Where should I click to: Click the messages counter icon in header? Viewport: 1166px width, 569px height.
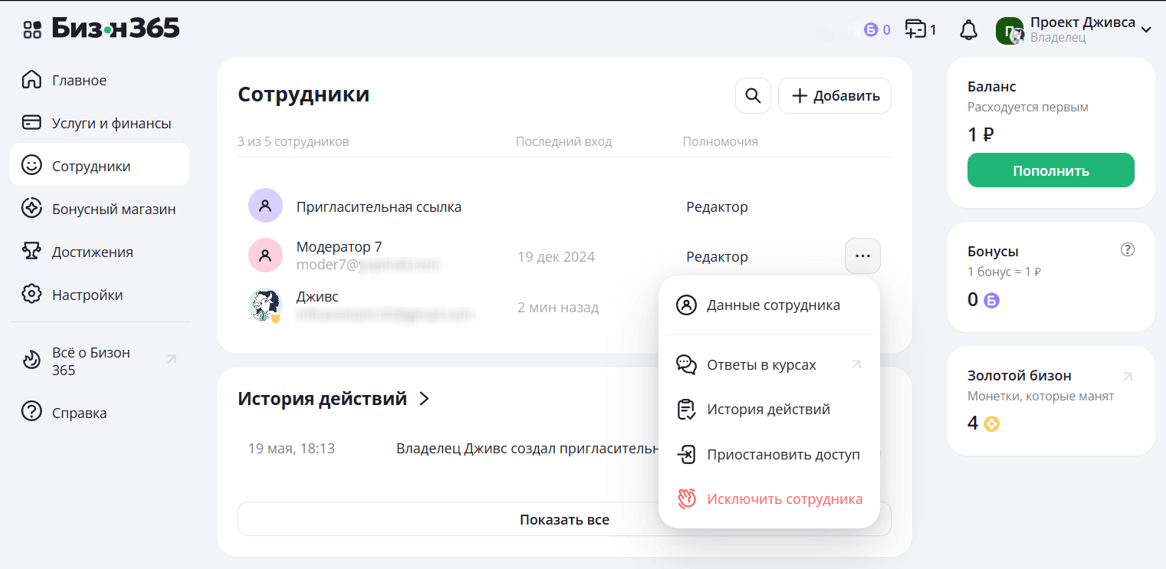coord(920,30)
